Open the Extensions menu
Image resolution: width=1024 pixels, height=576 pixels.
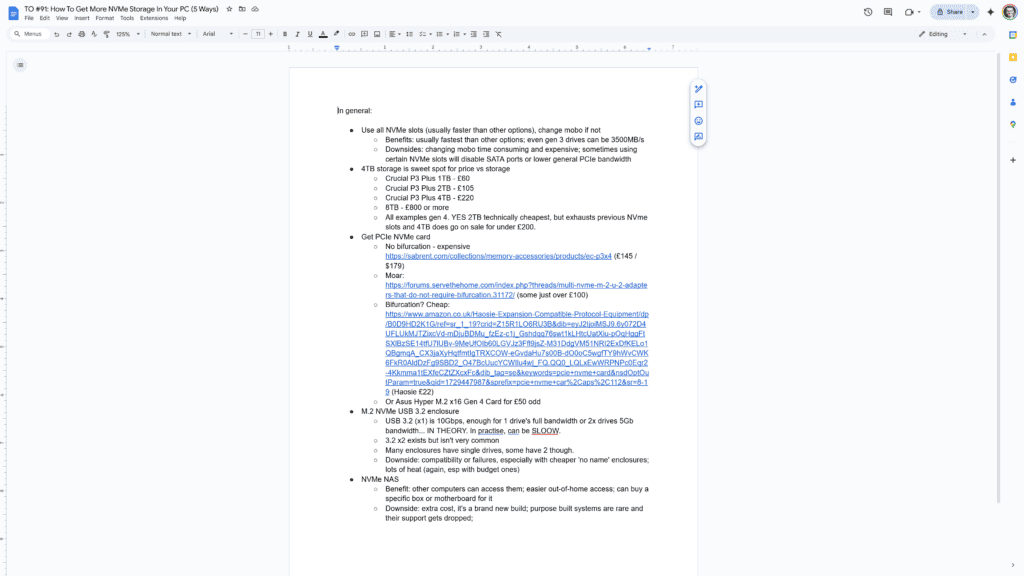[154, 18]
